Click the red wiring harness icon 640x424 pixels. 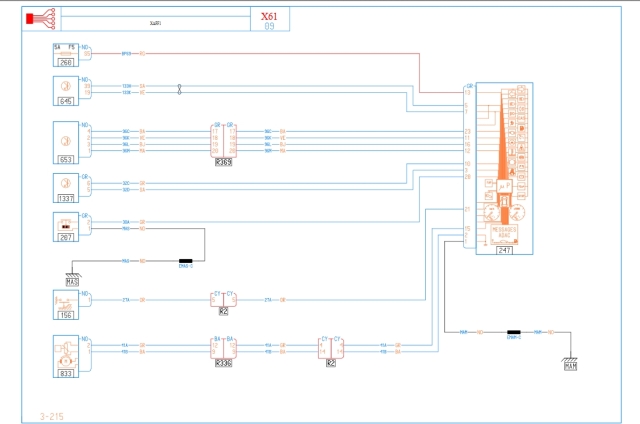39,19
